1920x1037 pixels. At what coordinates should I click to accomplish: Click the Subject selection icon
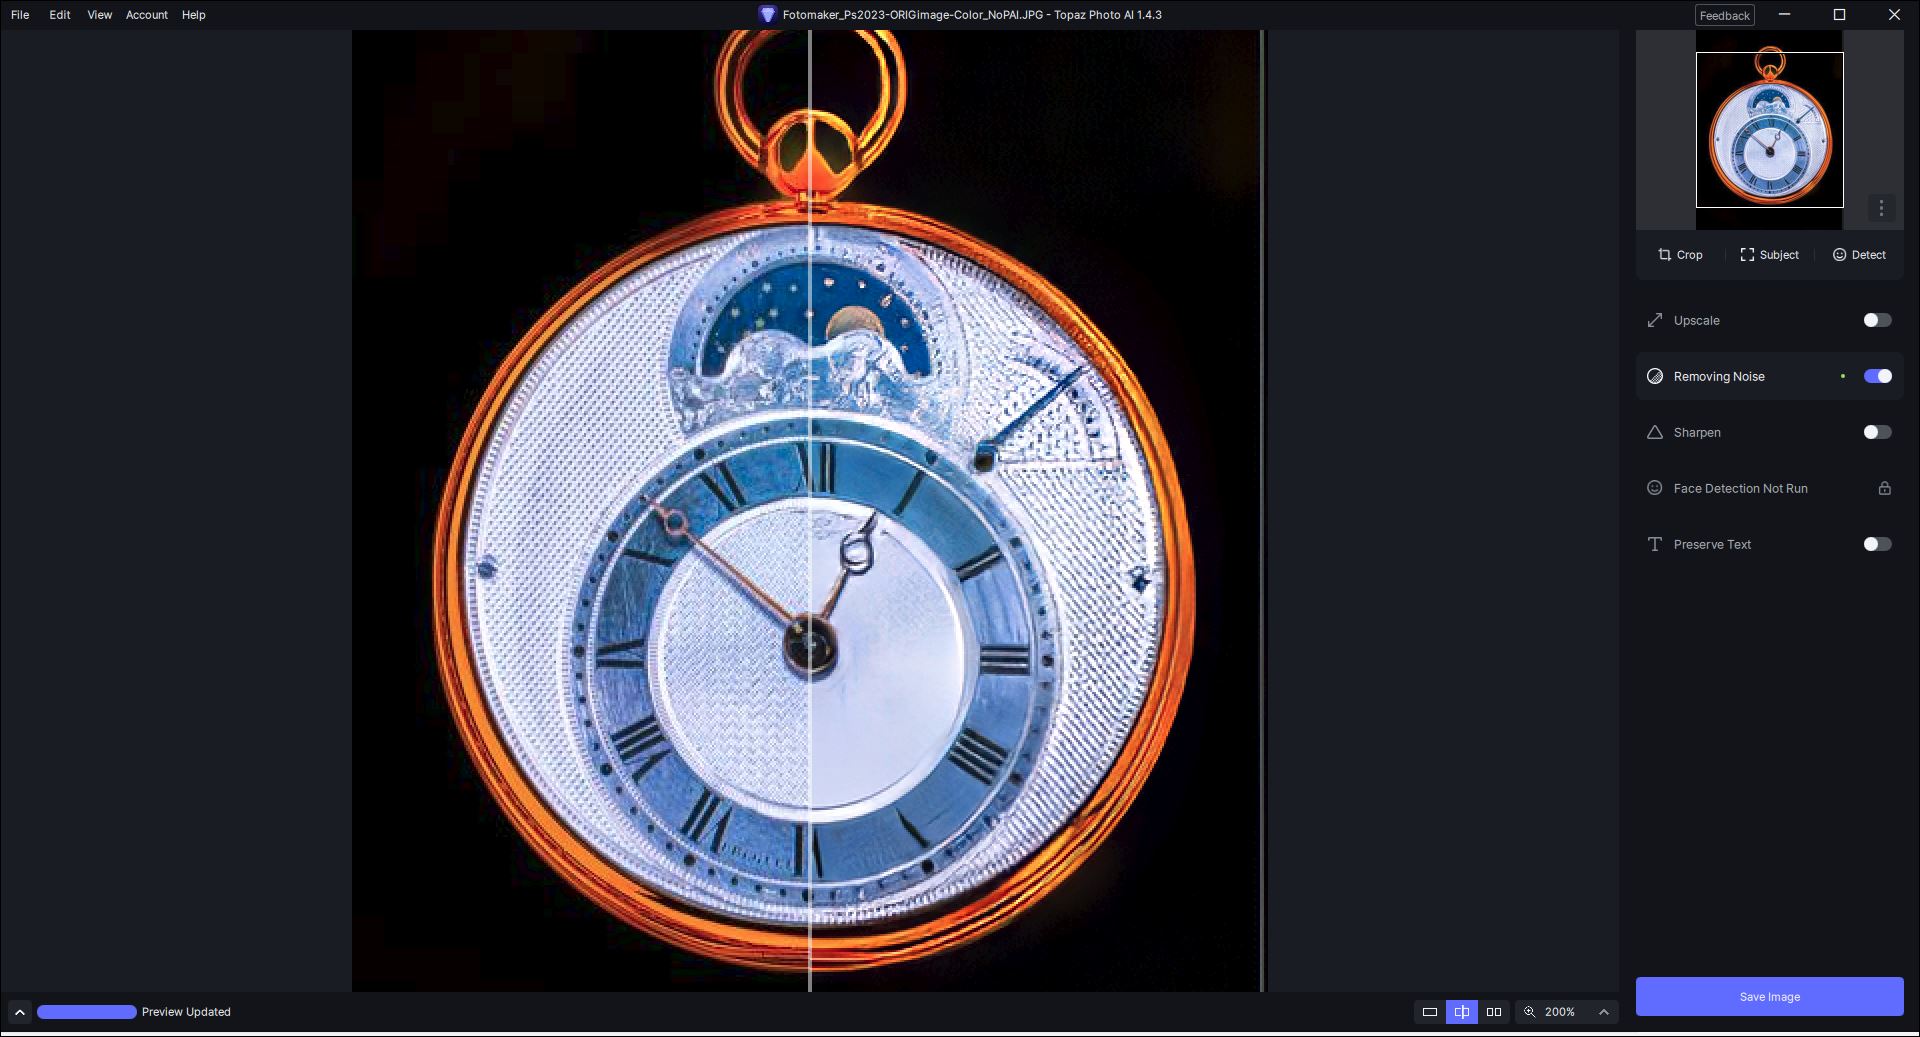click(1747, 255)
